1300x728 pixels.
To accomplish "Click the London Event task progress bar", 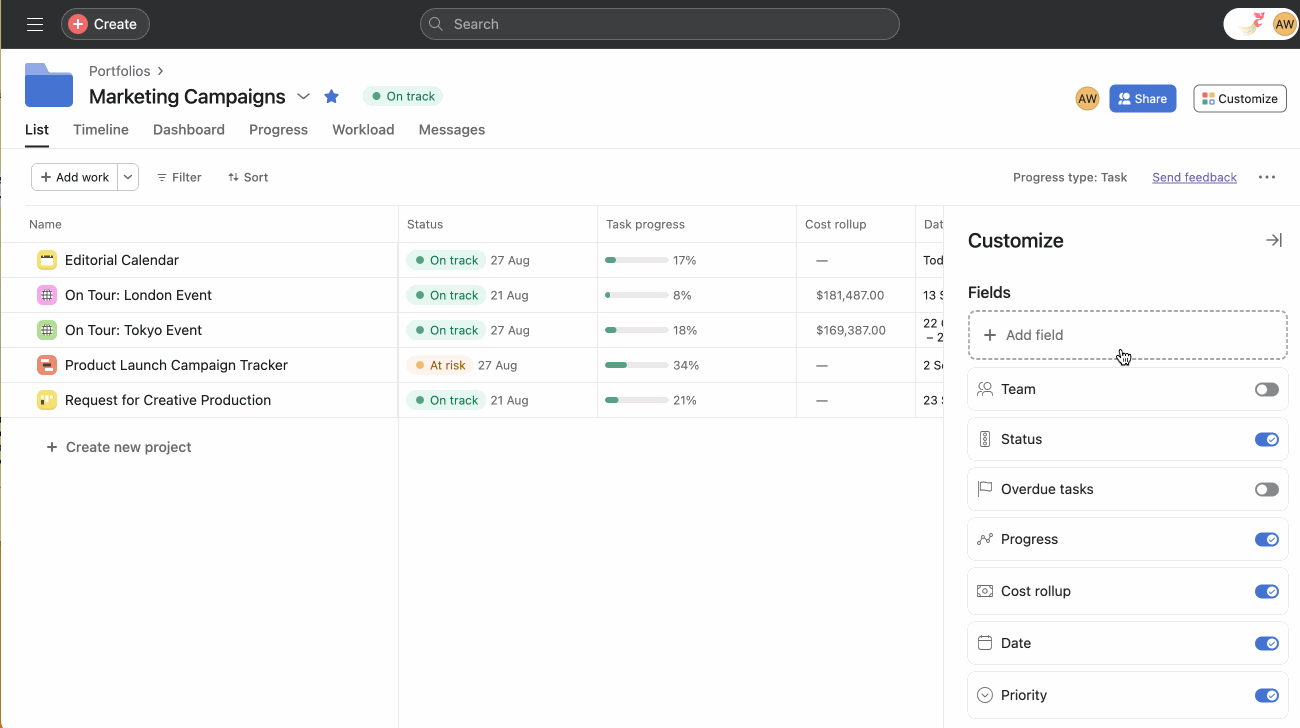I will (636, 295).
